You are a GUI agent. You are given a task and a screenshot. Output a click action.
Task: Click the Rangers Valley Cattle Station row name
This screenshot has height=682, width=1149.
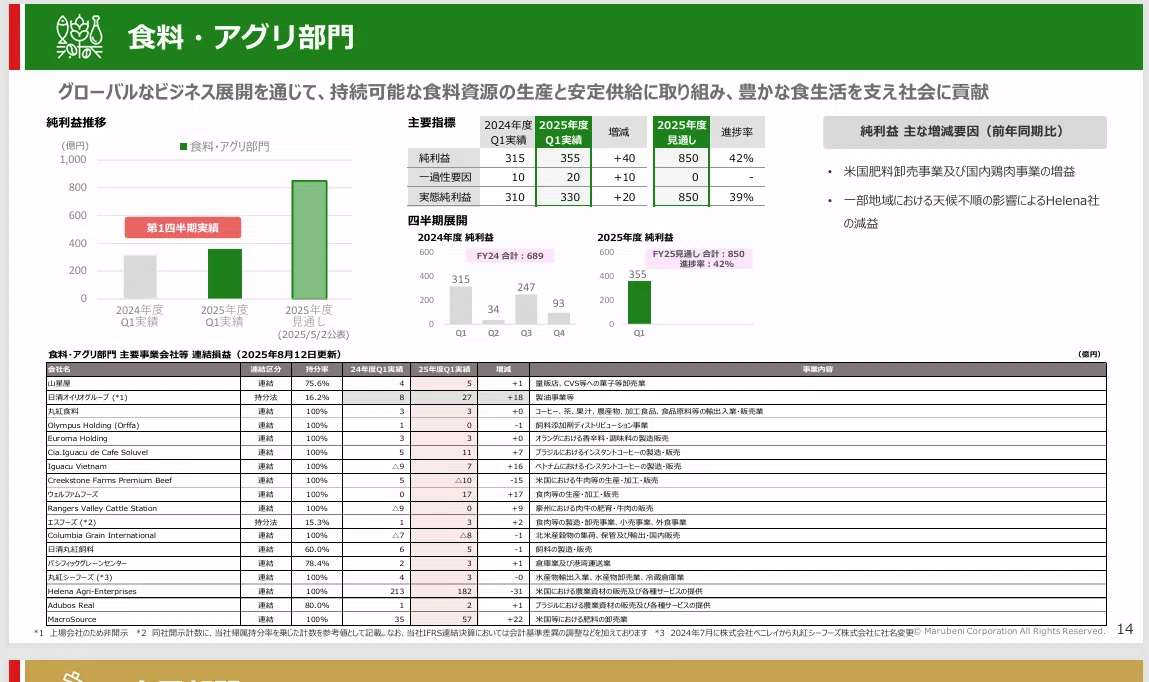pyautogui.click(x=102, y=508)
